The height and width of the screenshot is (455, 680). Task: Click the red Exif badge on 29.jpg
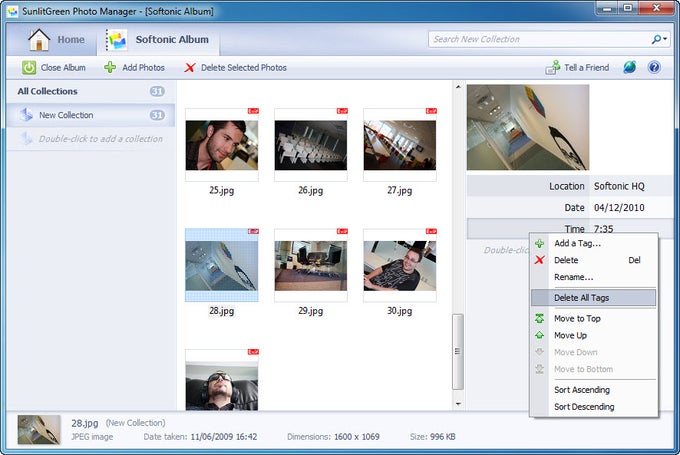[x=342, y=231]
